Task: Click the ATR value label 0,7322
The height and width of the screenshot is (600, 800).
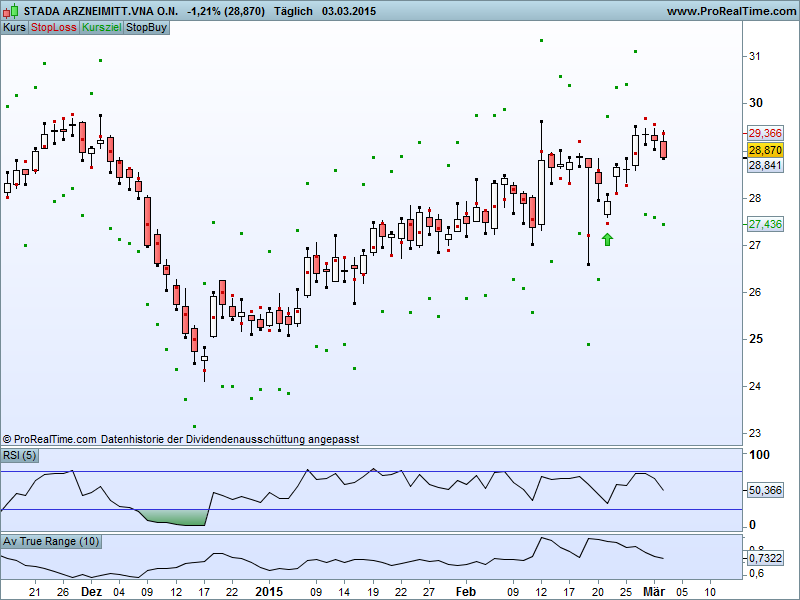Action: 765,558
